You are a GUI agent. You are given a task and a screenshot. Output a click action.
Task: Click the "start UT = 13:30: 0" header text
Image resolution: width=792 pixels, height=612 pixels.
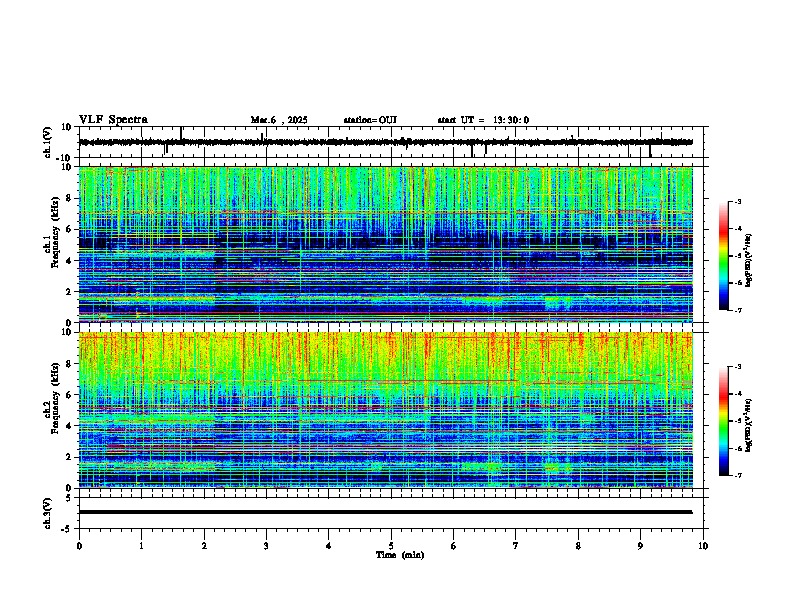(x=483, y=120)
